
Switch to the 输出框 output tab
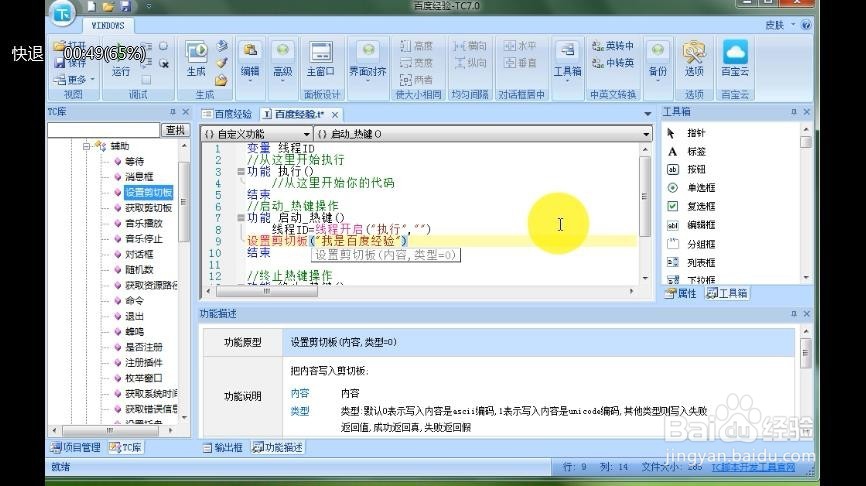(x=223, y=447)
